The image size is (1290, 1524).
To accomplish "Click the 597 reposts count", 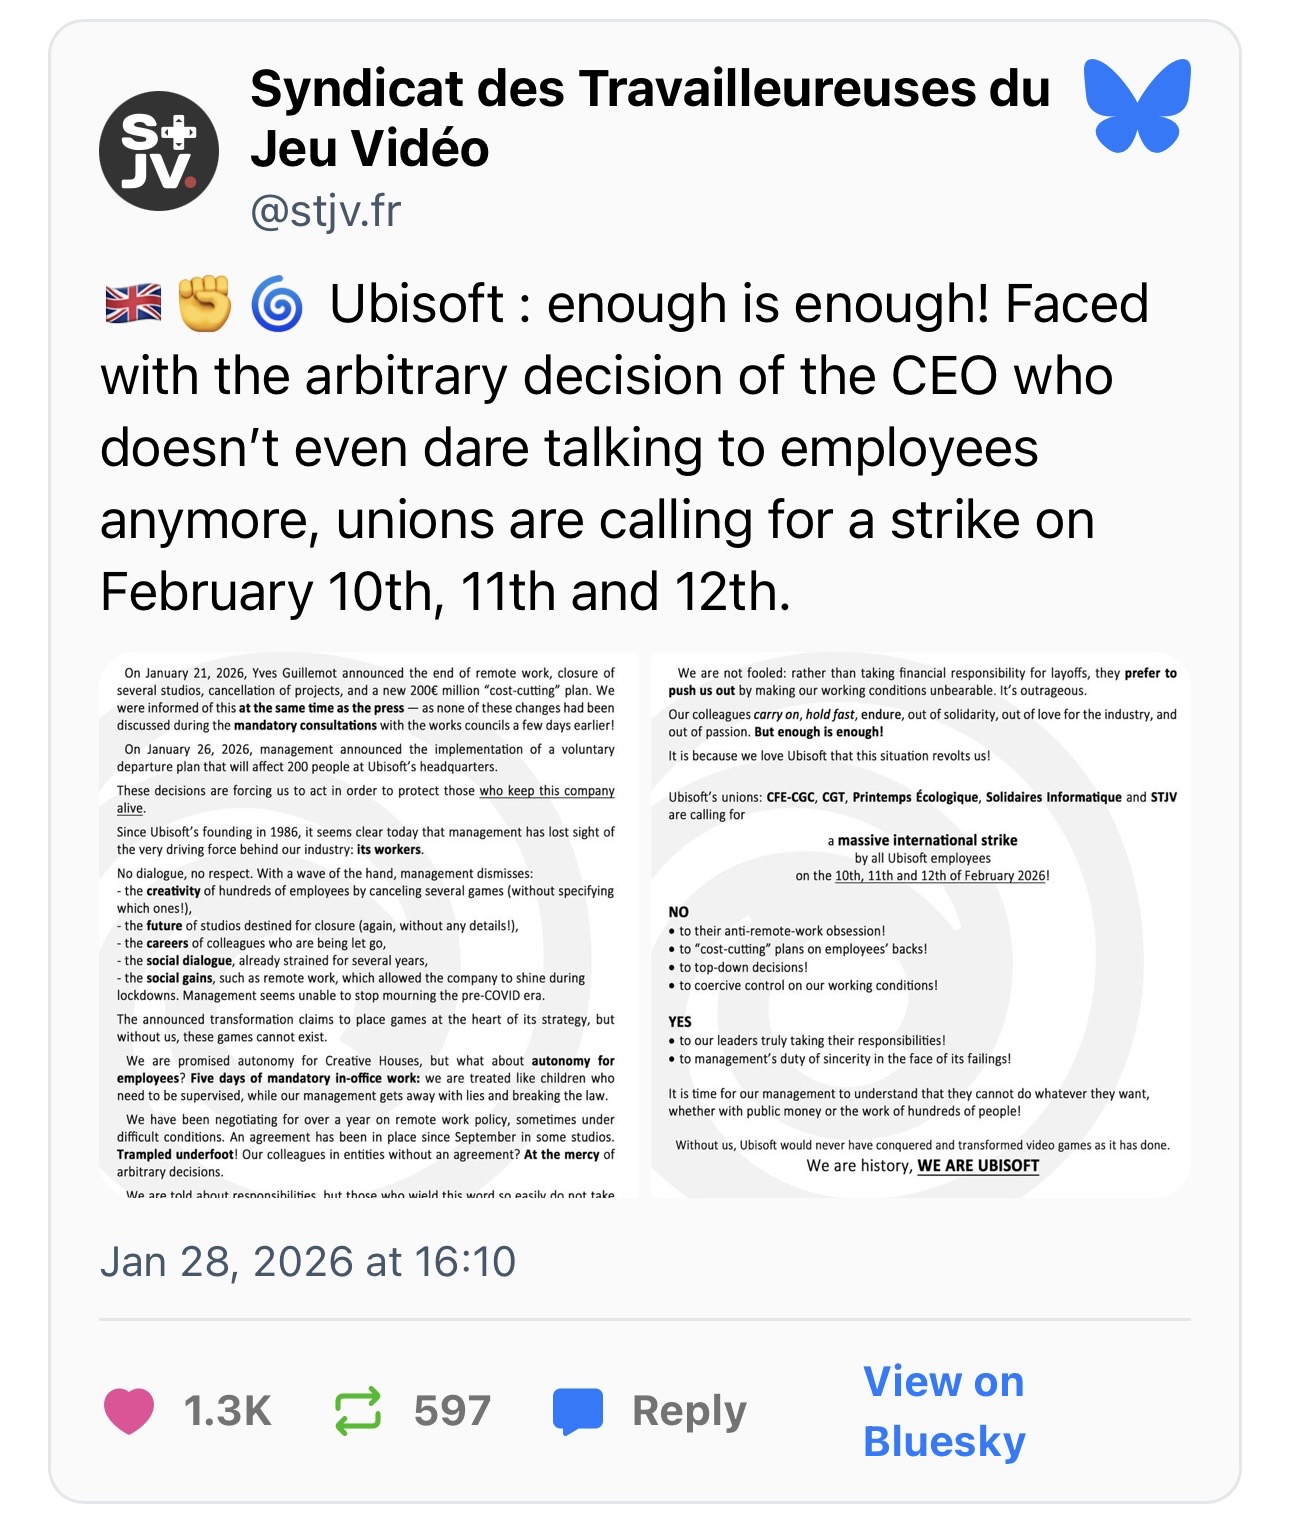I will pos(452,1411).
